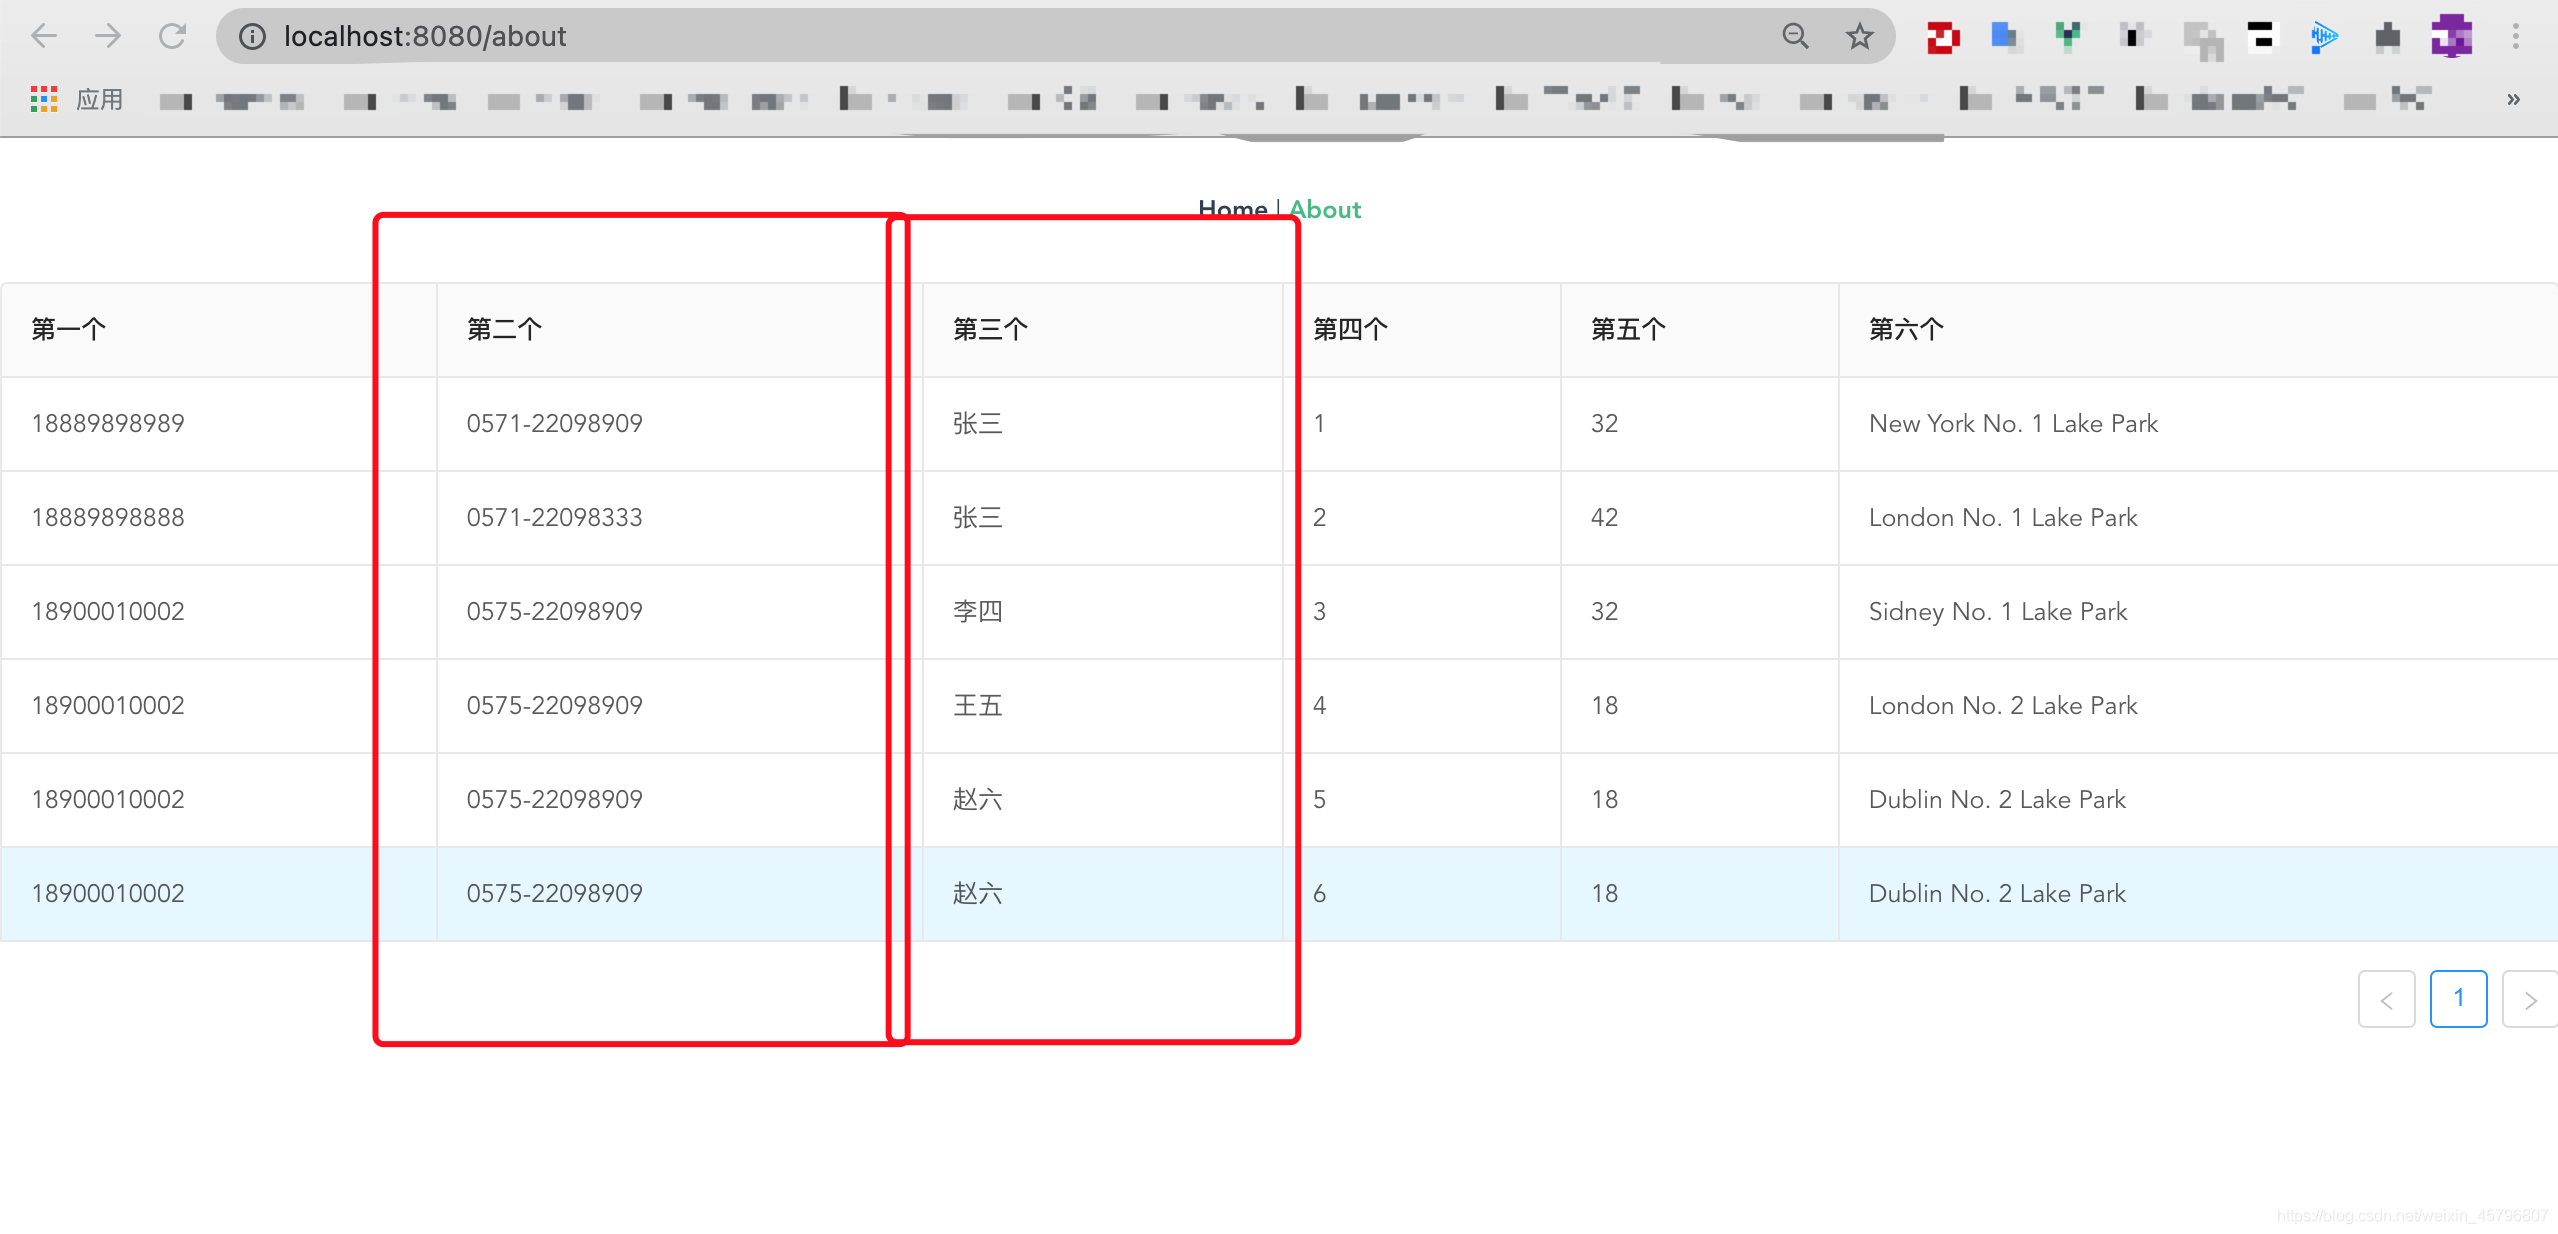Go to the About link
Viewport: 2558px width, 1234px height.
click(1325, 209)
